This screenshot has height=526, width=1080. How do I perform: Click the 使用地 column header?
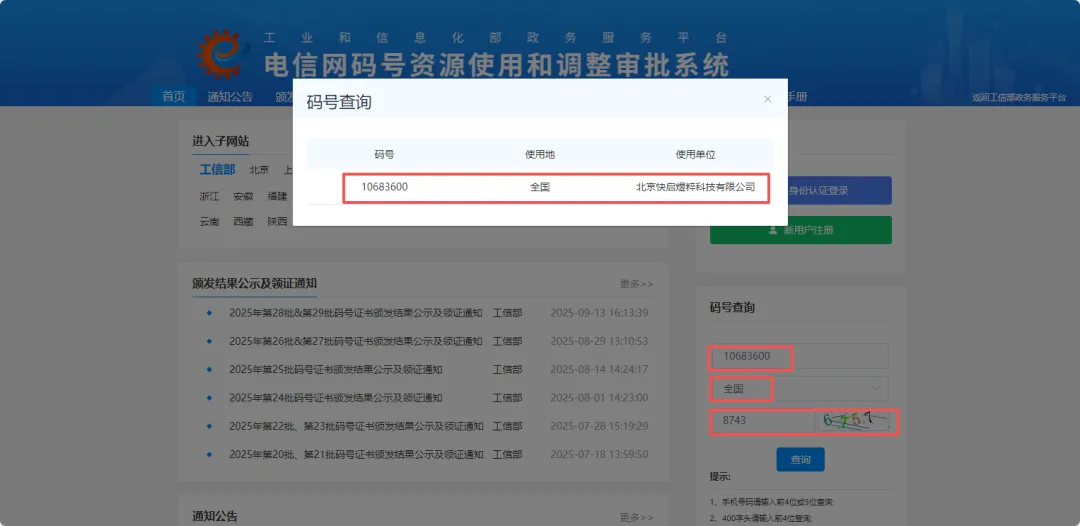pos(540,155)
